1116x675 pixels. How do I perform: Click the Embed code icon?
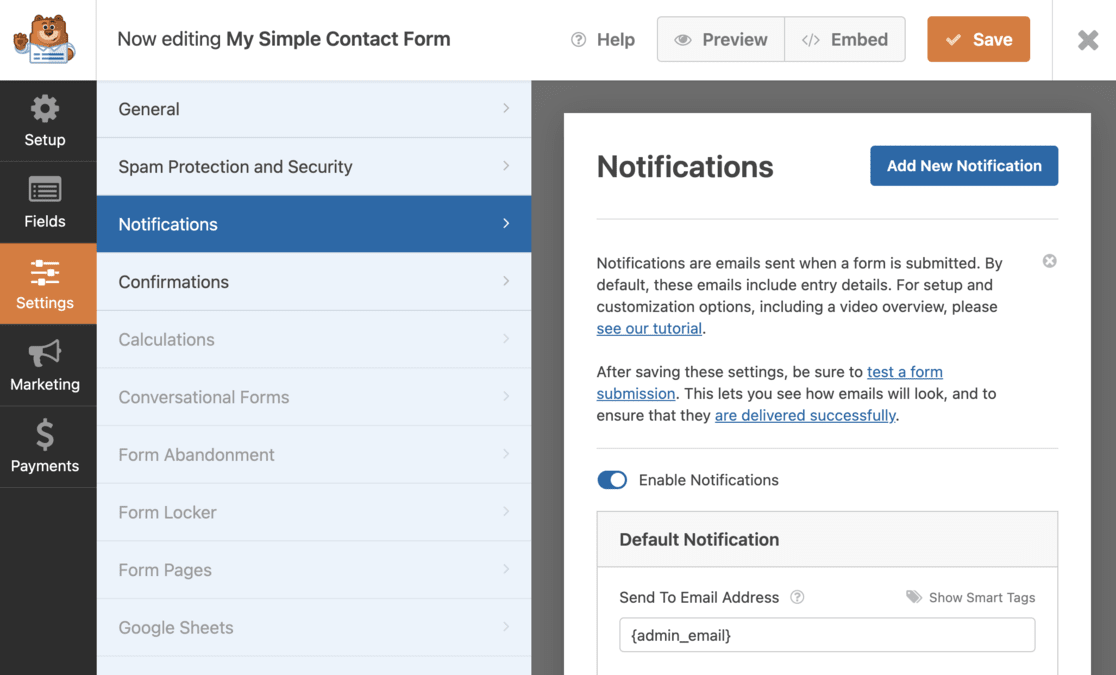coord(812,39)
